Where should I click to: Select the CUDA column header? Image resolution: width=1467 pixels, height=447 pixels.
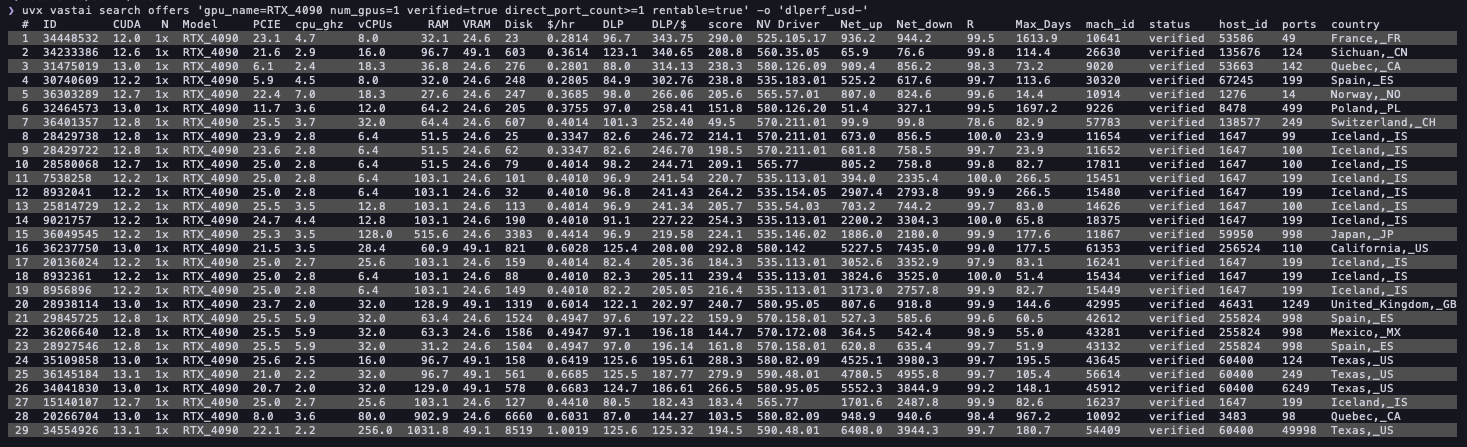[126, 24]
